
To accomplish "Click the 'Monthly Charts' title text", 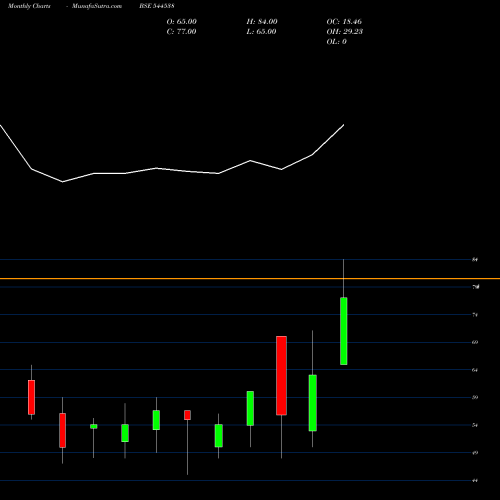I will coord(29,6).
